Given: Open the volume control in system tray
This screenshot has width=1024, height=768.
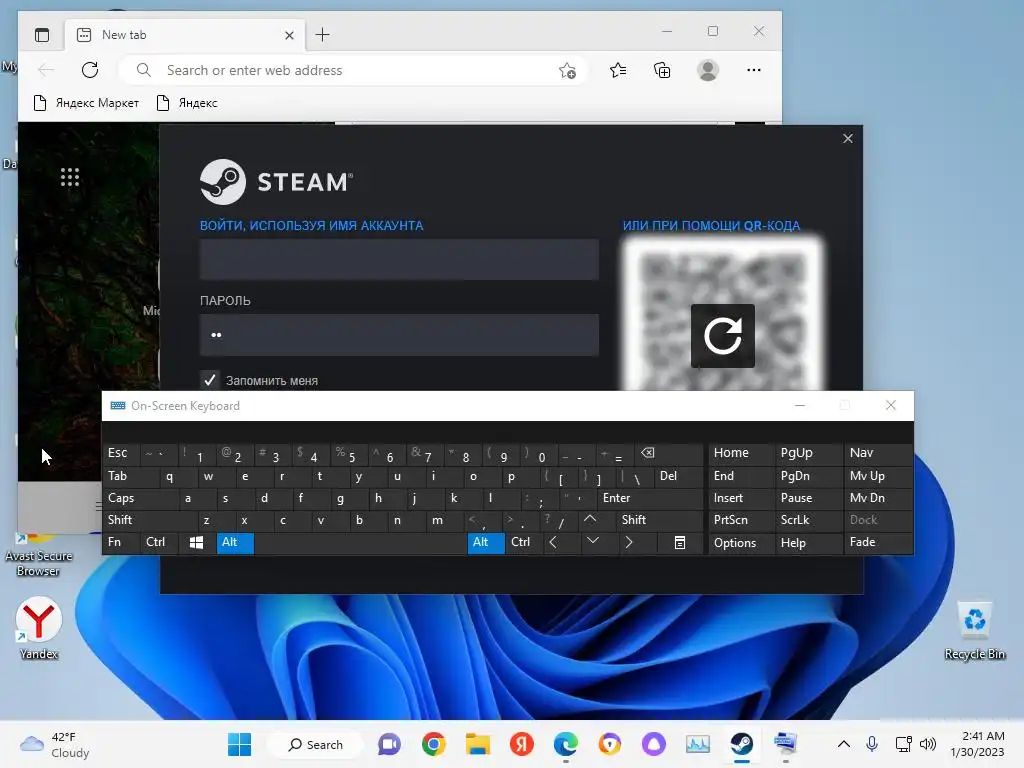Looking at the screenshot, I should point(928,744).
